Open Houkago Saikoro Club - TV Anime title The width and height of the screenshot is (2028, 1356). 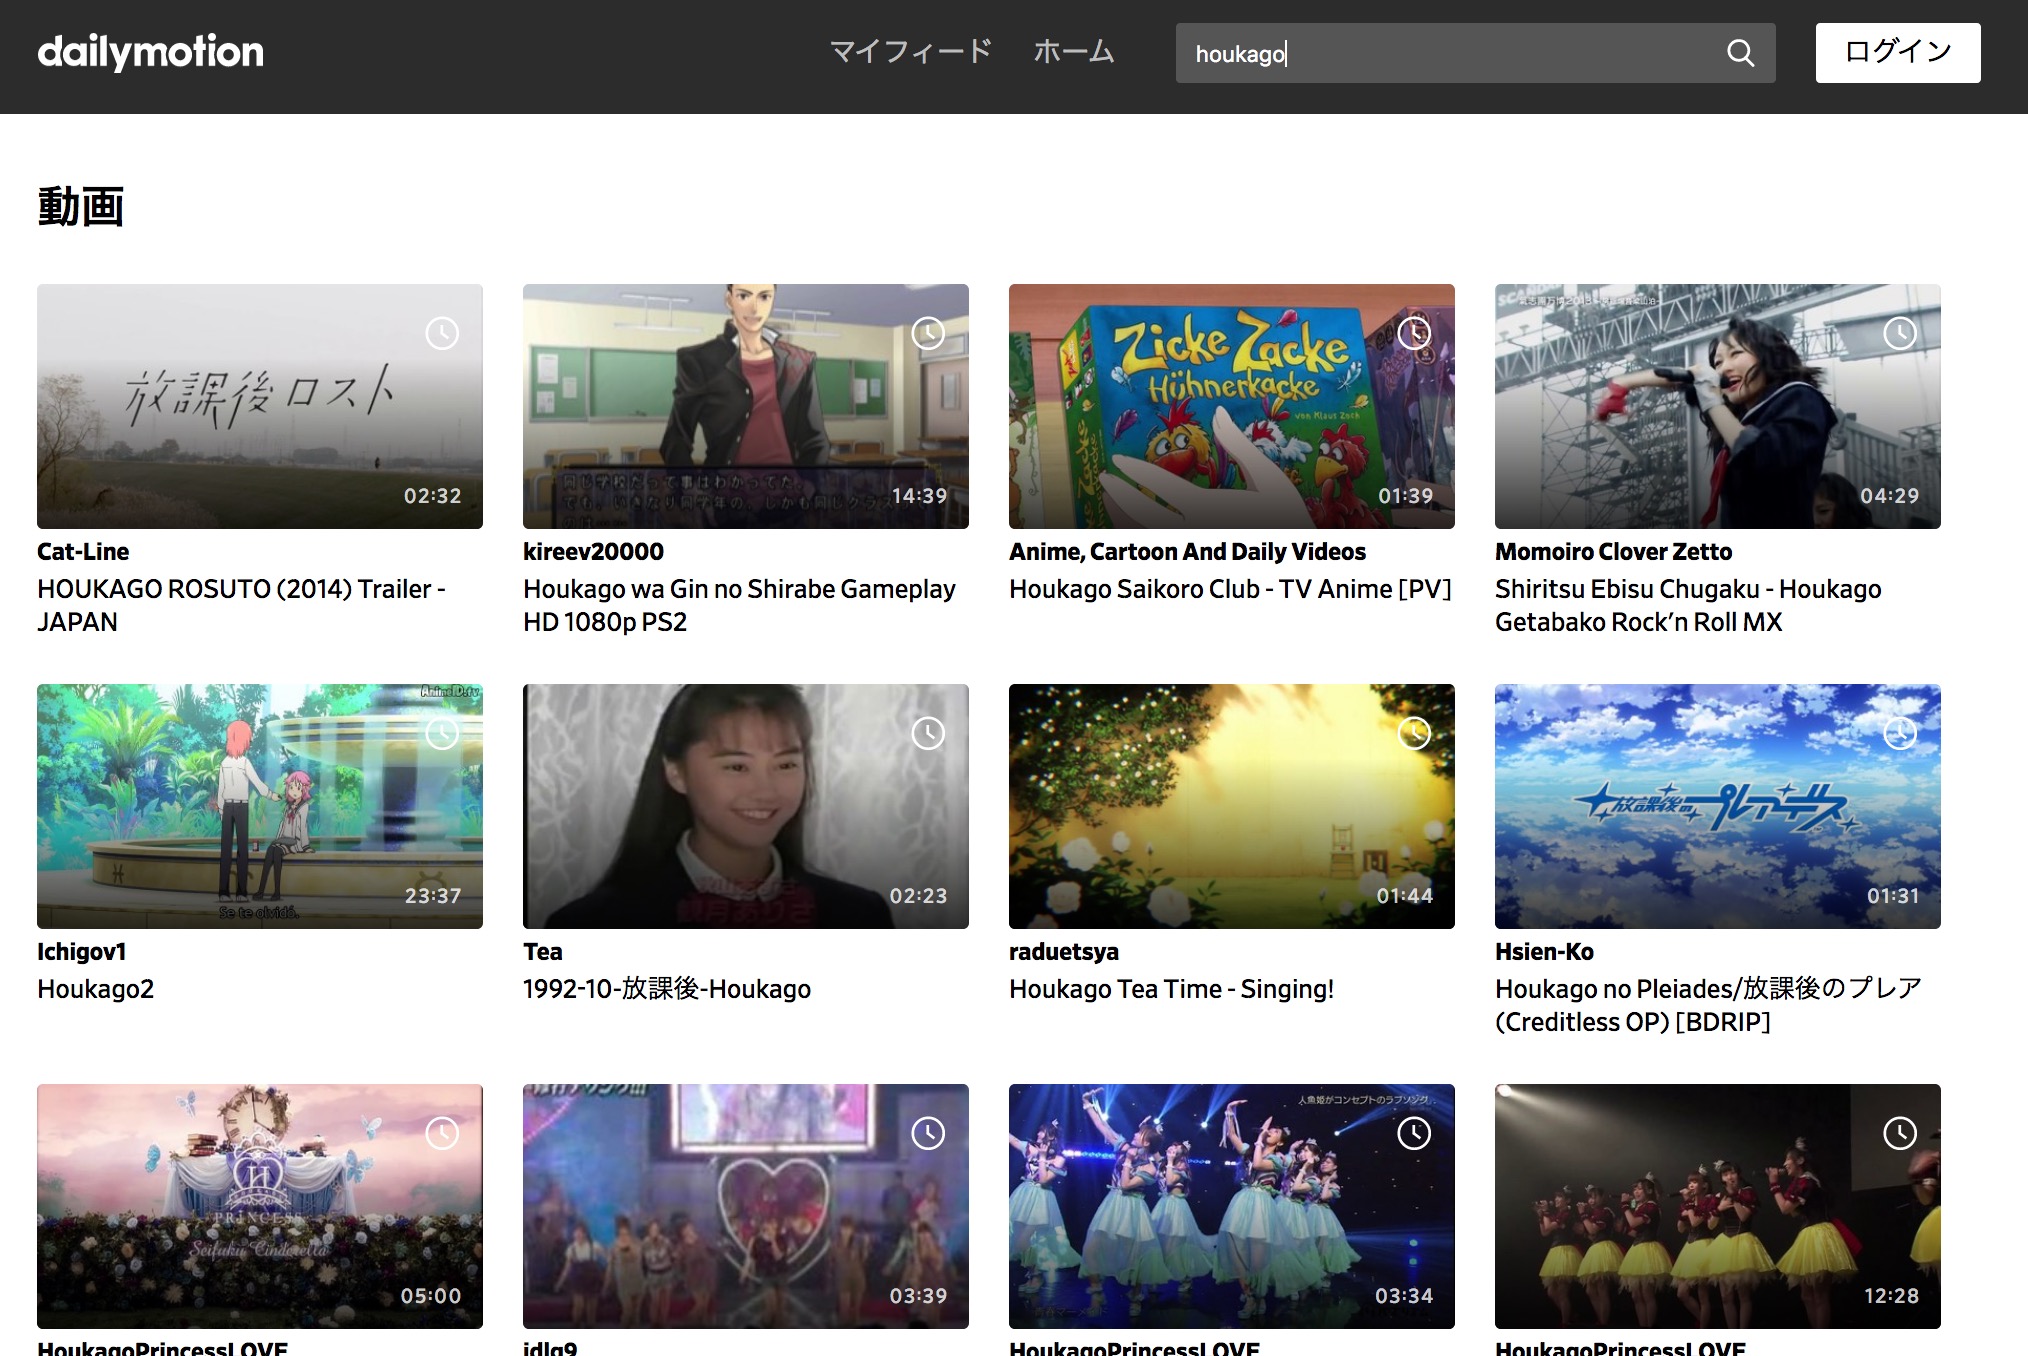pos(1230,589)
